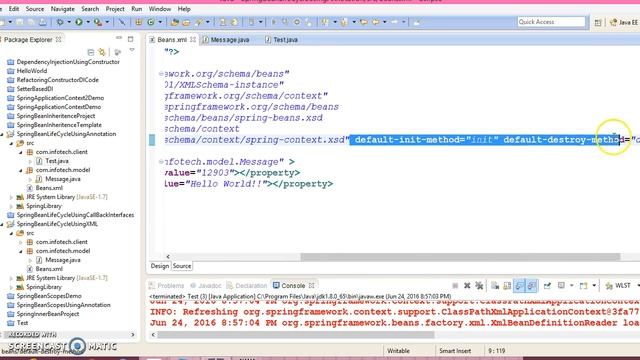Viewport: 640px width, 360px height.
Task: Minimize the Package Explorer view
Action: [x=119, y=38]
